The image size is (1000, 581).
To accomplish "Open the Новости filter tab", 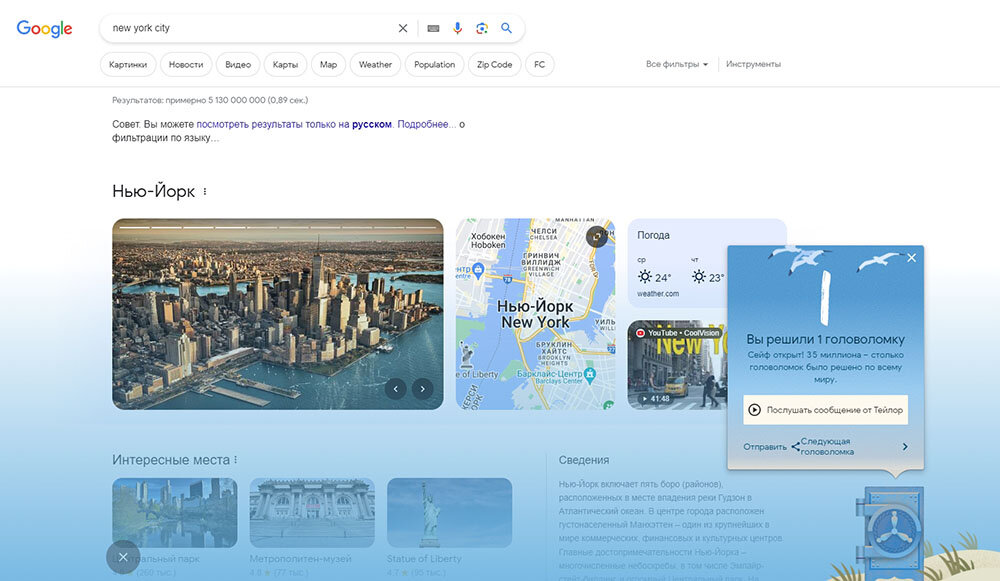I will [x=186, y=64].
